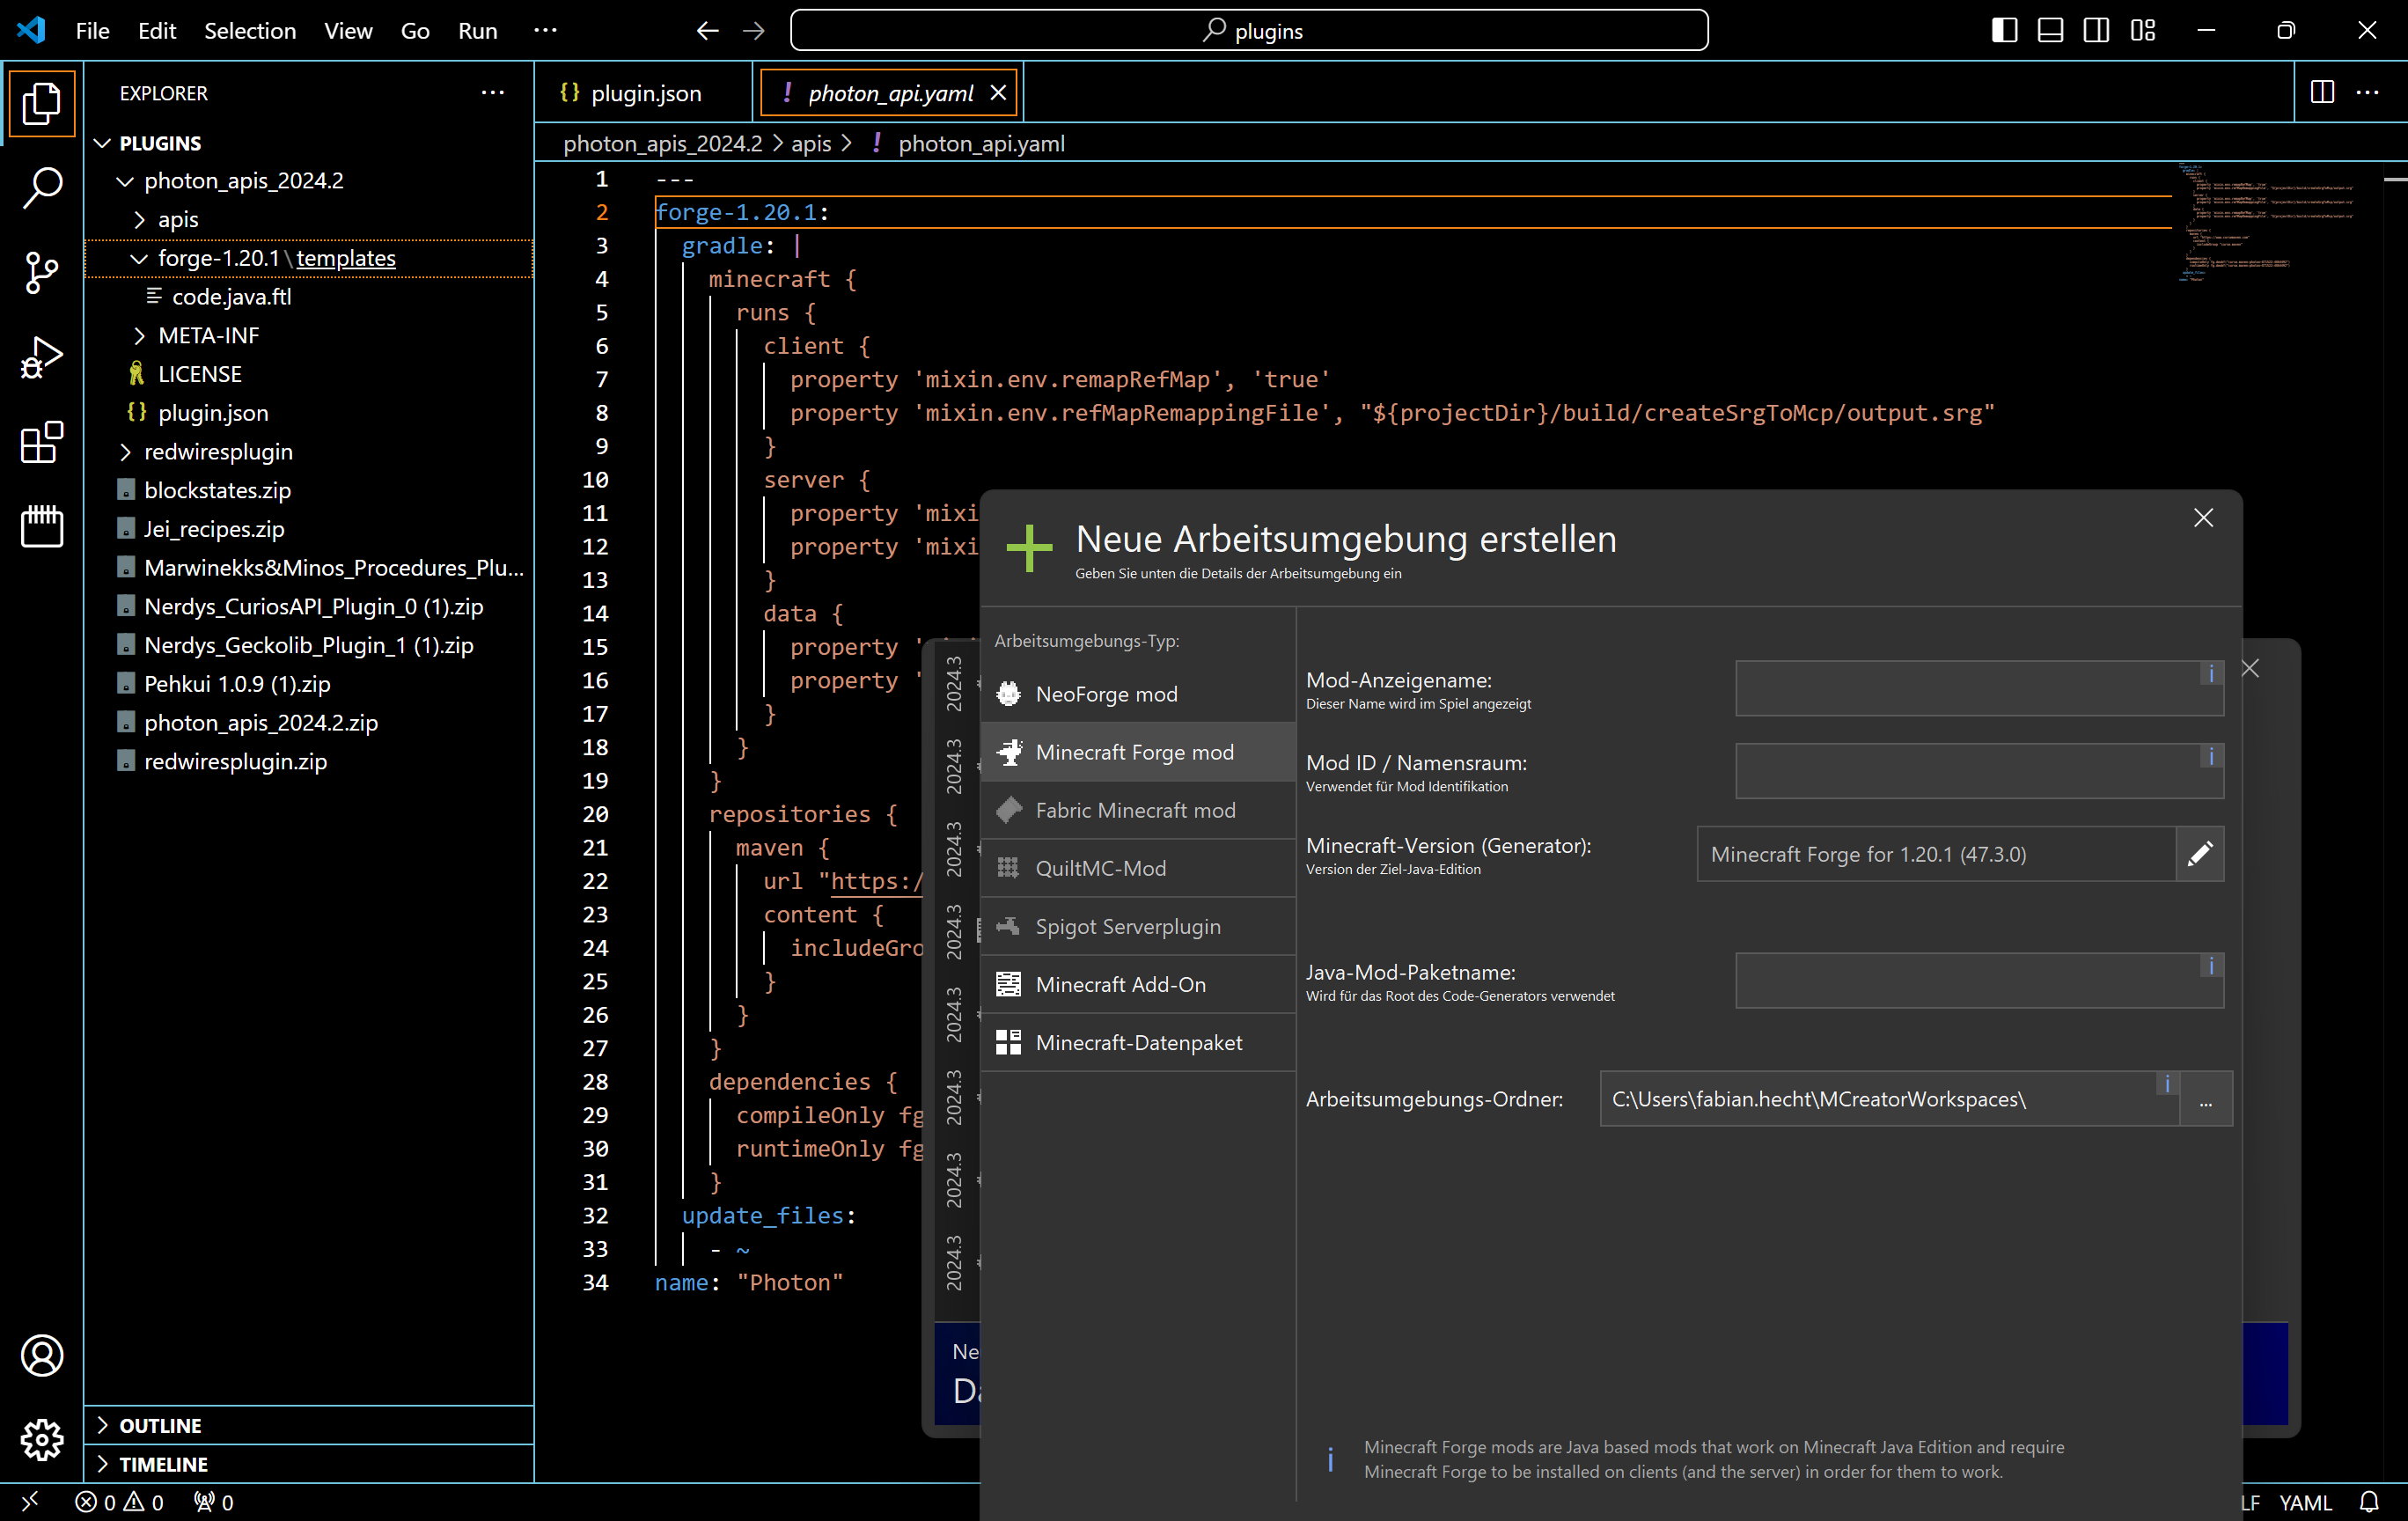Viewport: 2408px width, 1521px height.
Task: Click info icon in Mod-Anzeigename field
Action: pos(2211,673)
